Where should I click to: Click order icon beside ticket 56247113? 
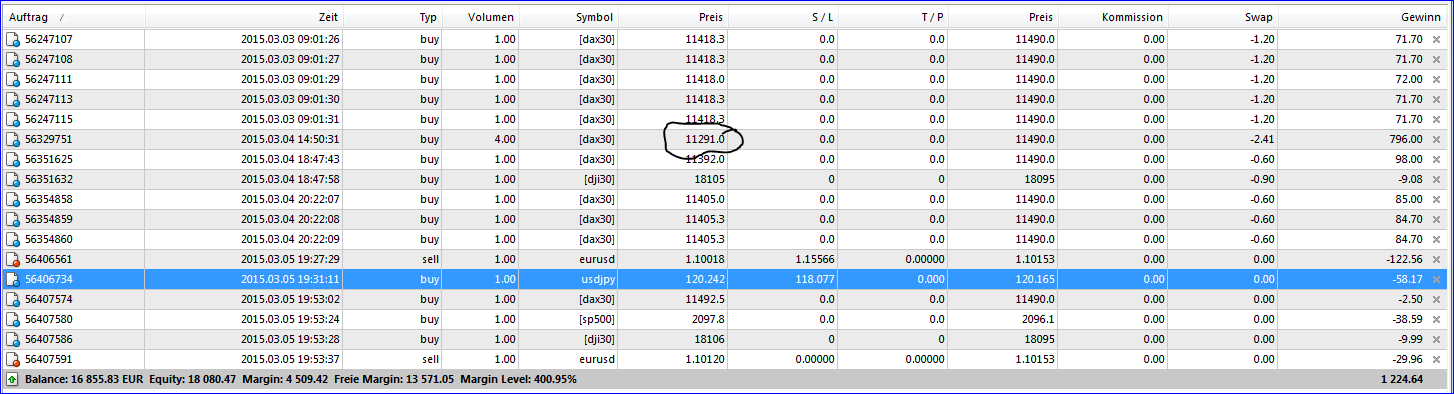coord(13,99)
